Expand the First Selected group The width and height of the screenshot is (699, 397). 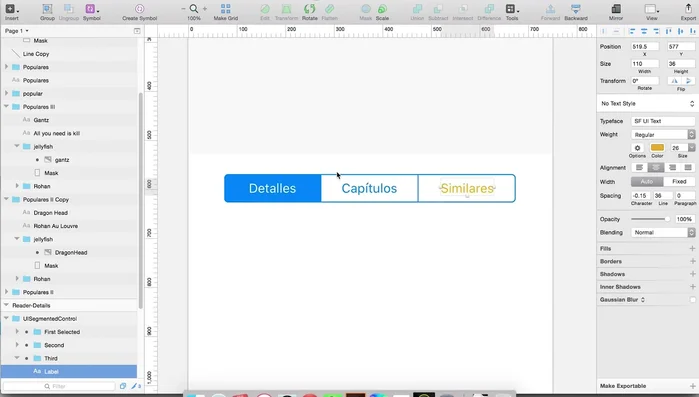pos(17,332)
